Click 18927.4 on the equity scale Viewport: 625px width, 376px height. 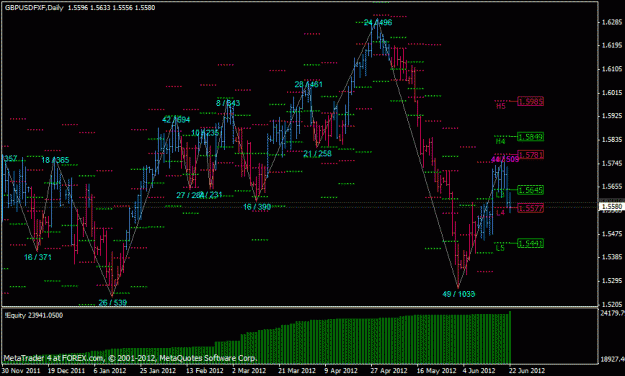click(x=612, y=359)
